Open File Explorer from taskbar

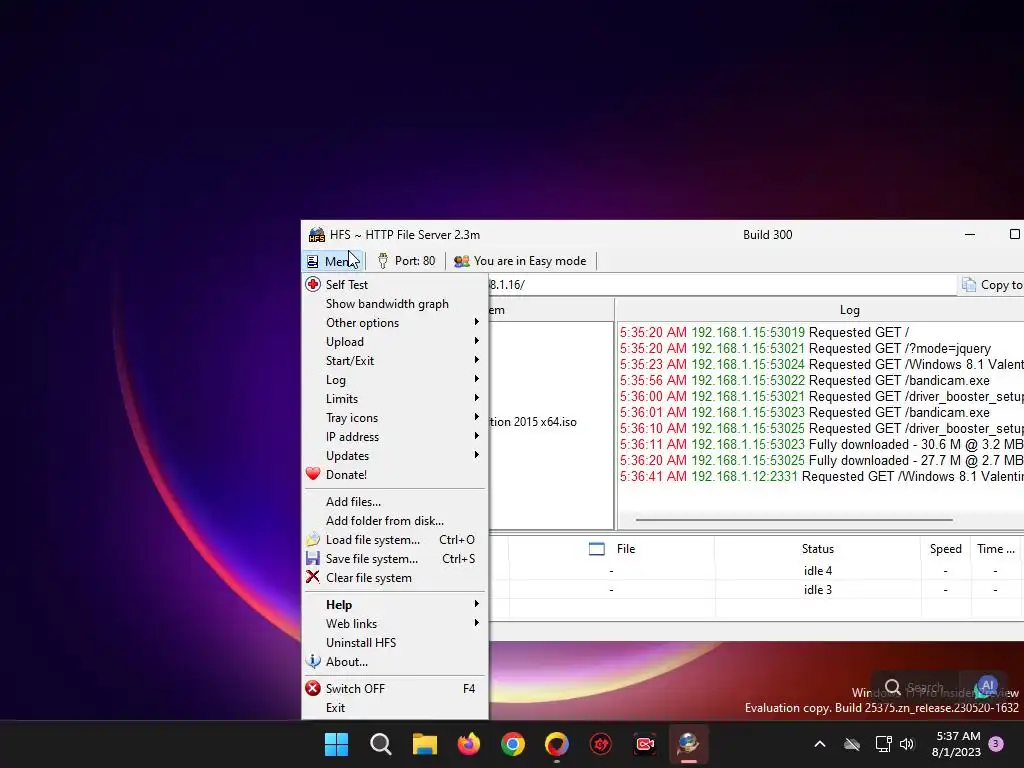(424, 744)
